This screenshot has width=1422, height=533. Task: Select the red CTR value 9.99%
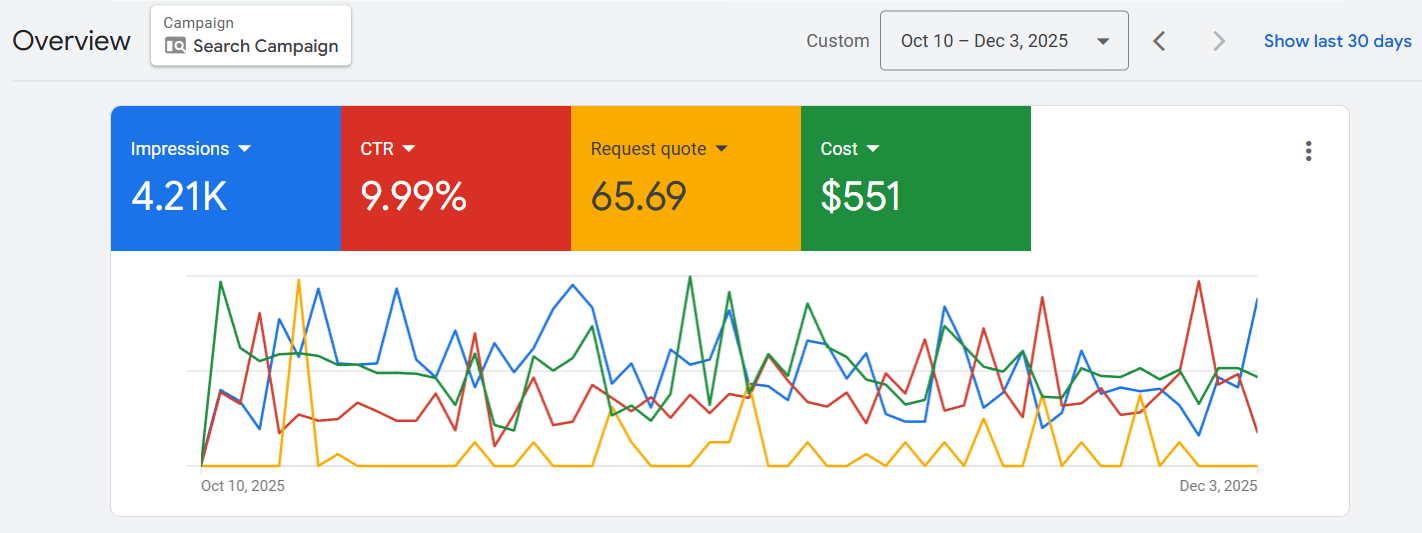(x=413, y=196)
